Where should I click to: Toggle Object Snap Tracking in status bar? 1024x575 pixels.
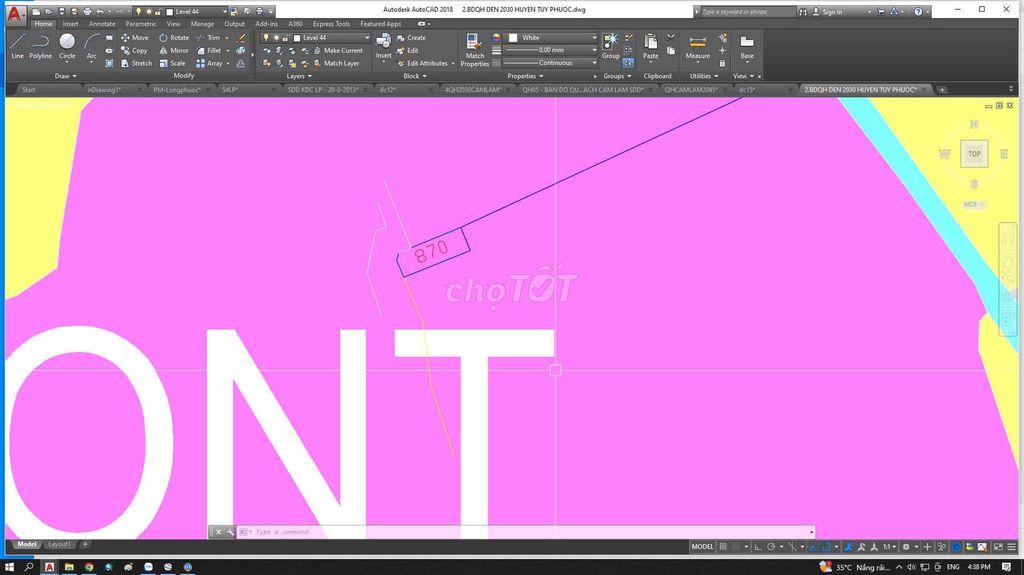pyautogui.click(x=813, y=547)
